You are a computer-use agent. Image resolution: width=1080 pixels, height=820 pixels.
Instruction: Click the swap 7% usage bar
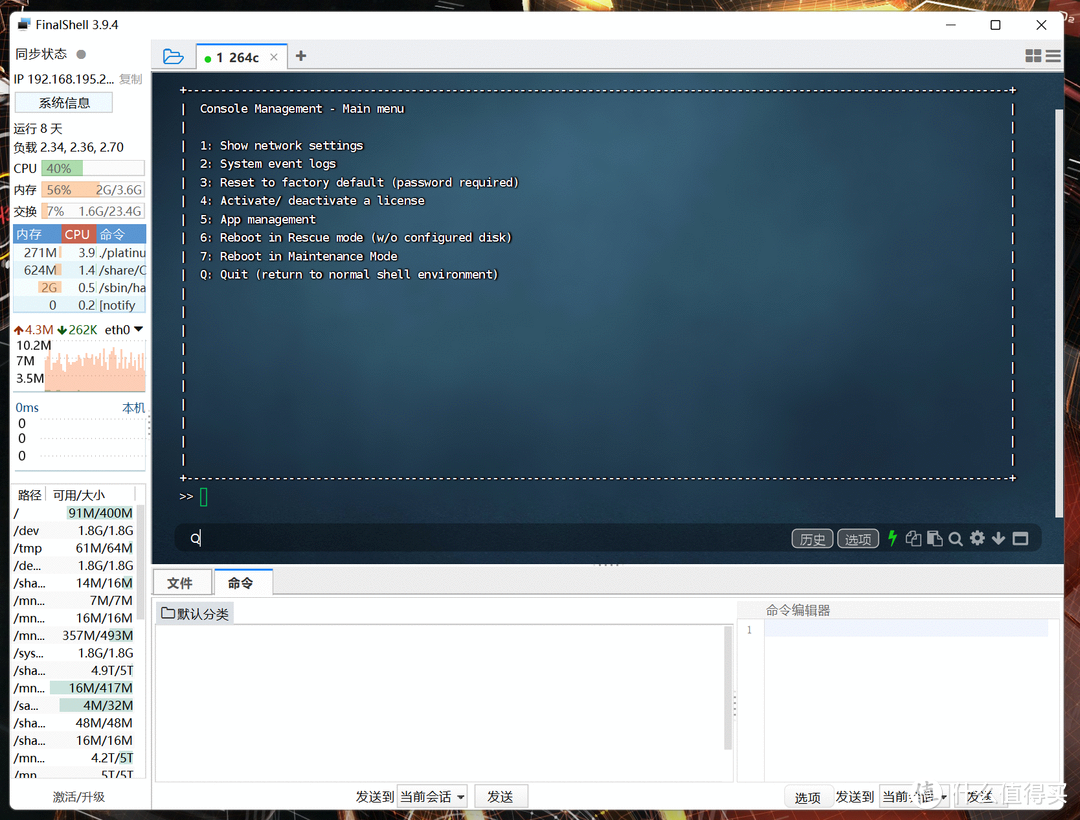pyautogui.click(x=92, y=211)
